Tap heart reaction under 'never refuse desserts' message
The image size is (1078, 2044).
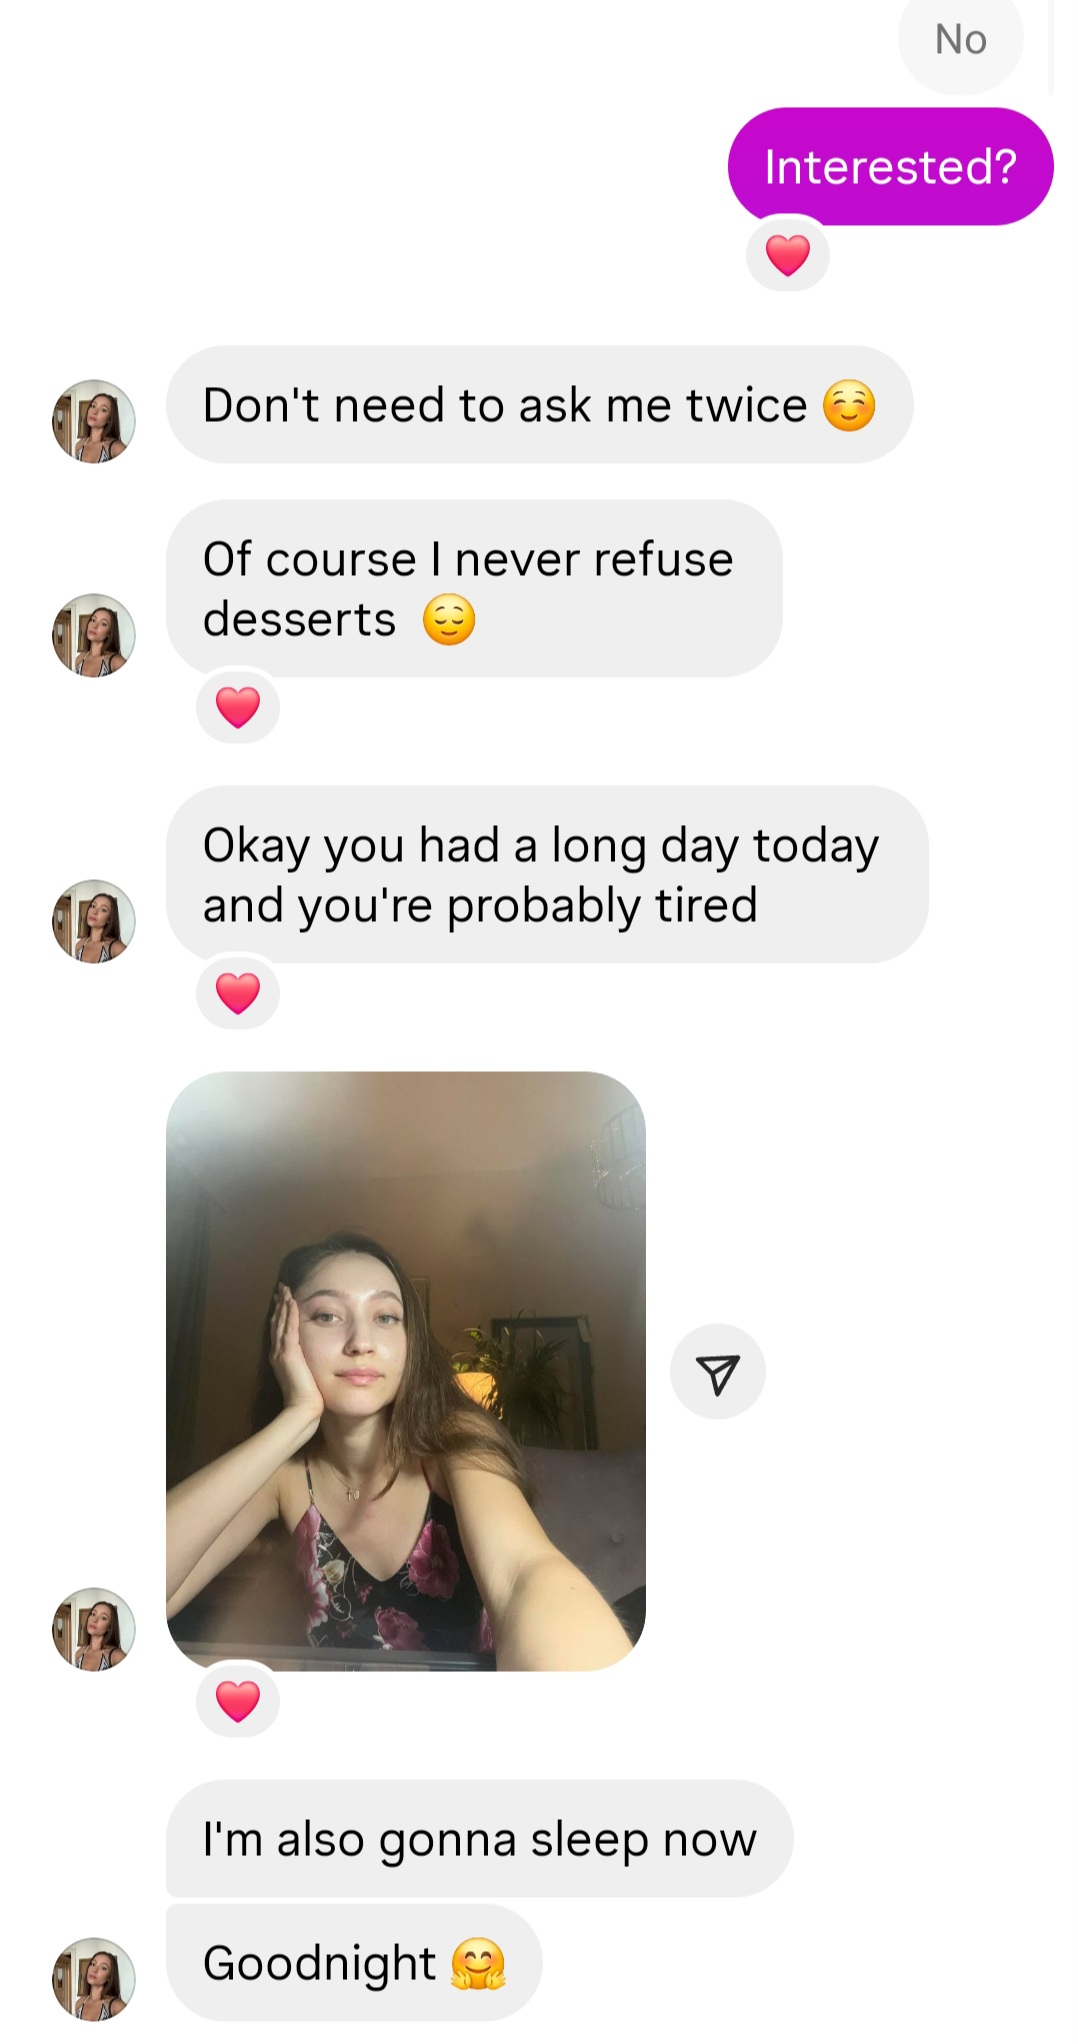point(238,706)
